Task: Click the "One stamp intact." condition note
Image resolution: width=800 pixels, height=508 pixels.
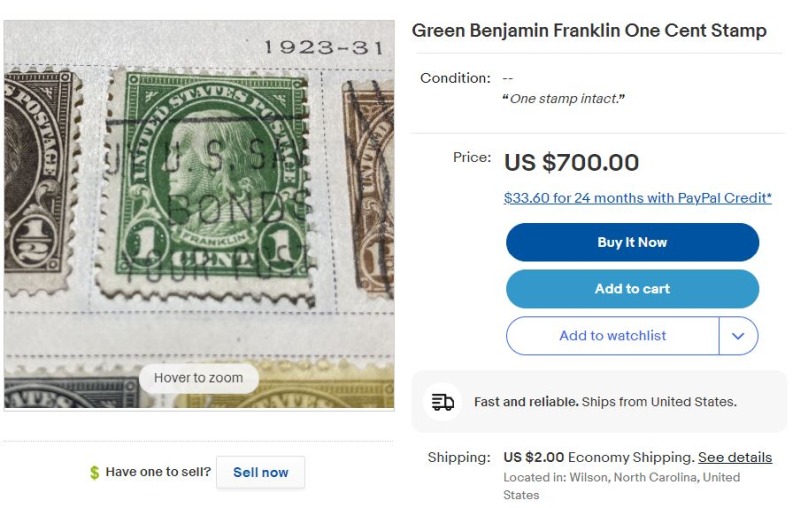Action: (563, 99)
